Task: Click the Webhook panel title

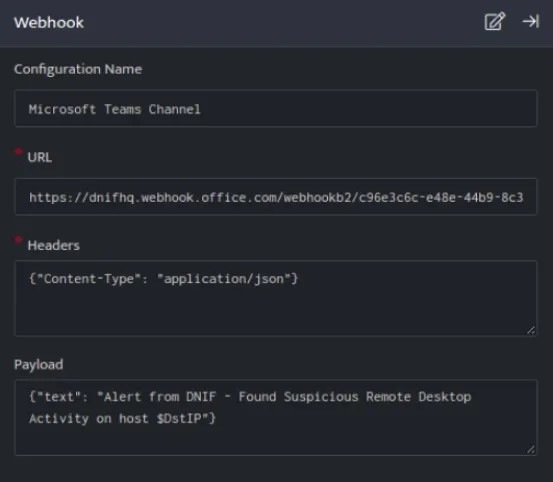Action: point(49,23)
